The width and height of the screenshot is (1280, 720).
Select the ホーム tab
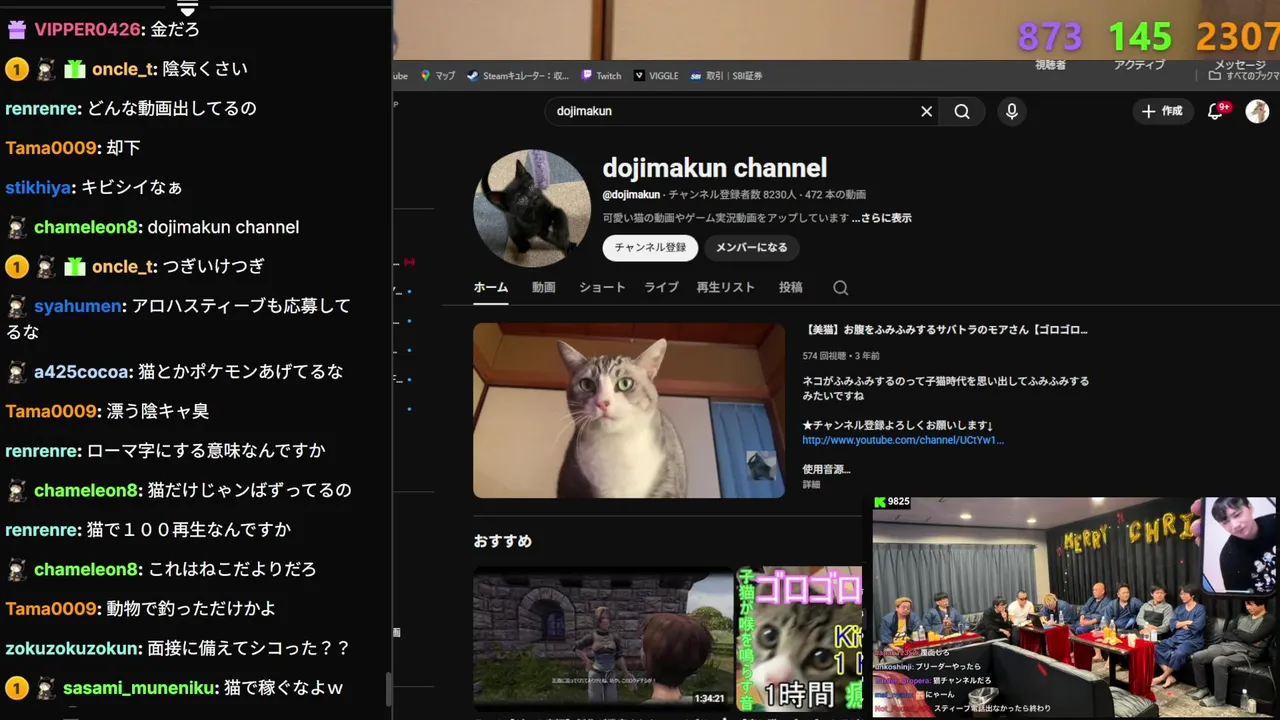point(491,287)
